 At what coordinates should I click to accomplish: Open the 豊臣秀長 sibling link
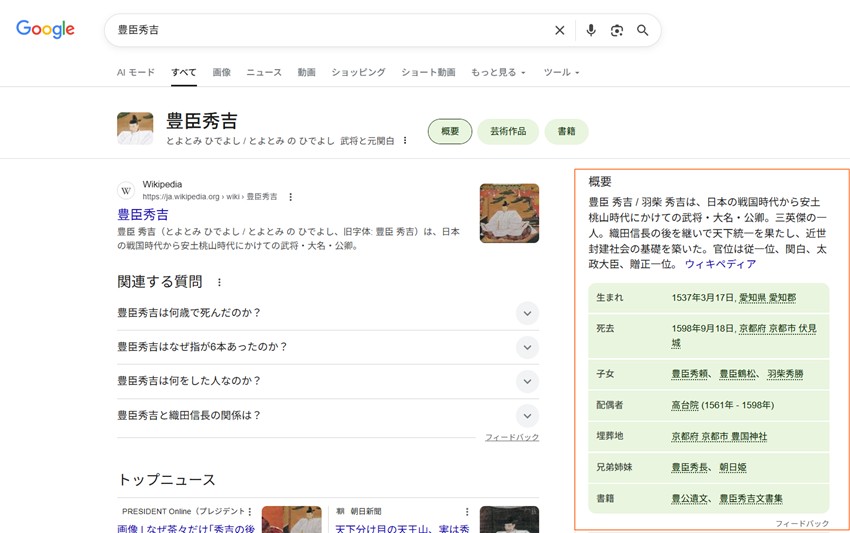point(690,467)
